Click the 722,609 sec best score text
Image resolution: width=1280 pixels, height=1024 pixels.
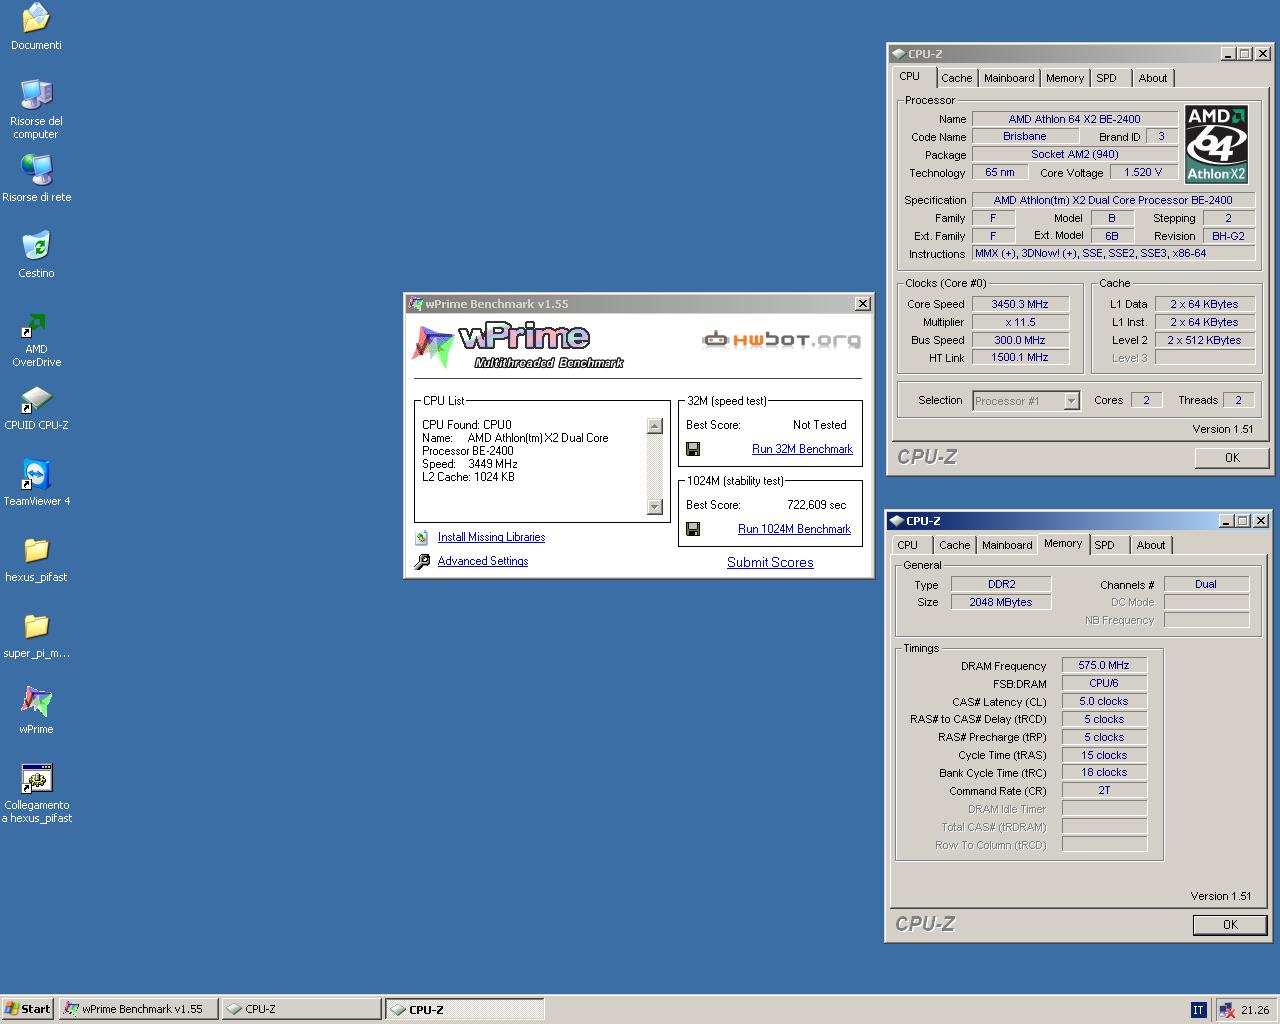(x=816, y=505)
